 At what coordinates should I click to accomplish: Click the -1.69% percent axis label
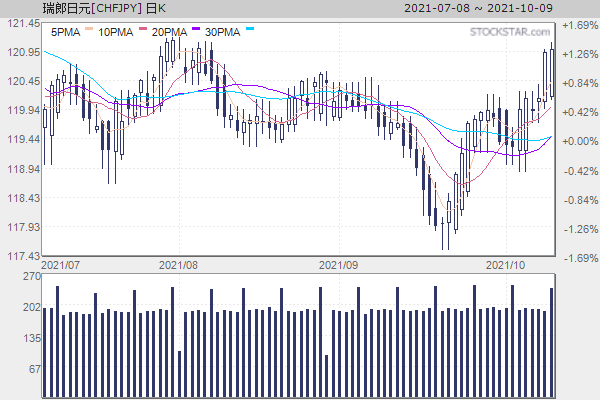point(578,258)
